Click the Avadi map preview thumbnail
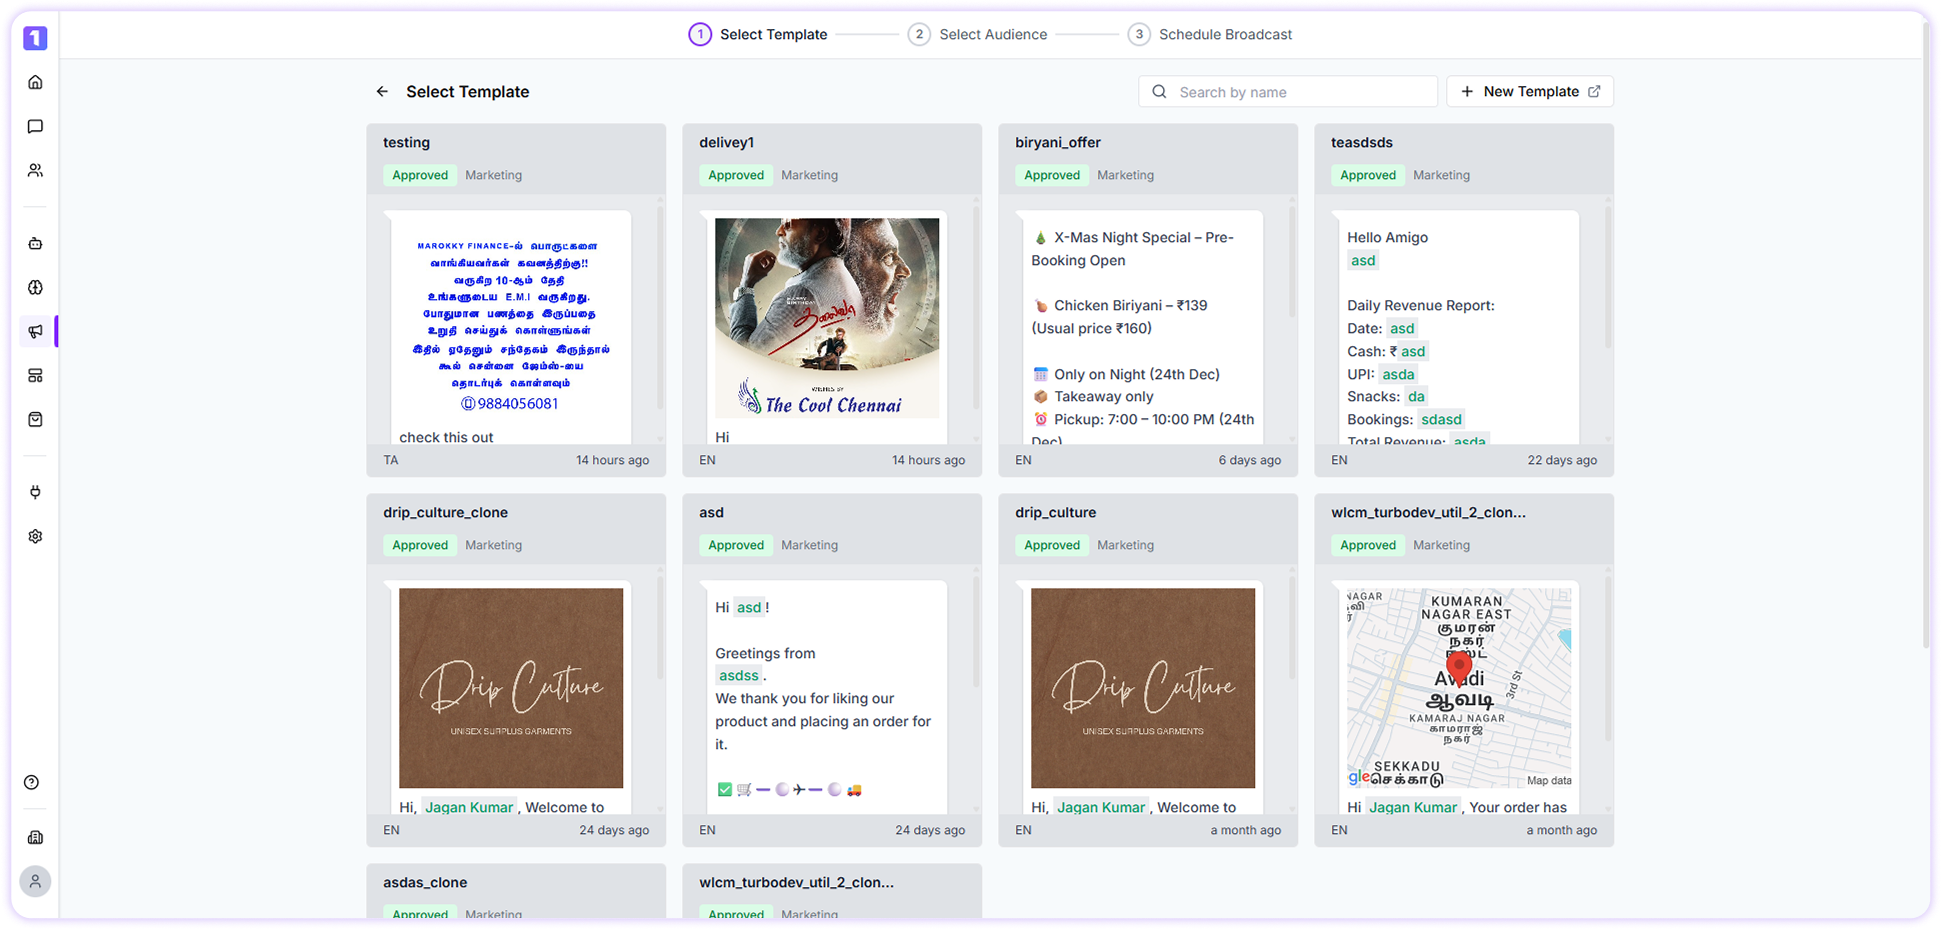This screenshot has width=1942, height=930. tap(1459, 688)
